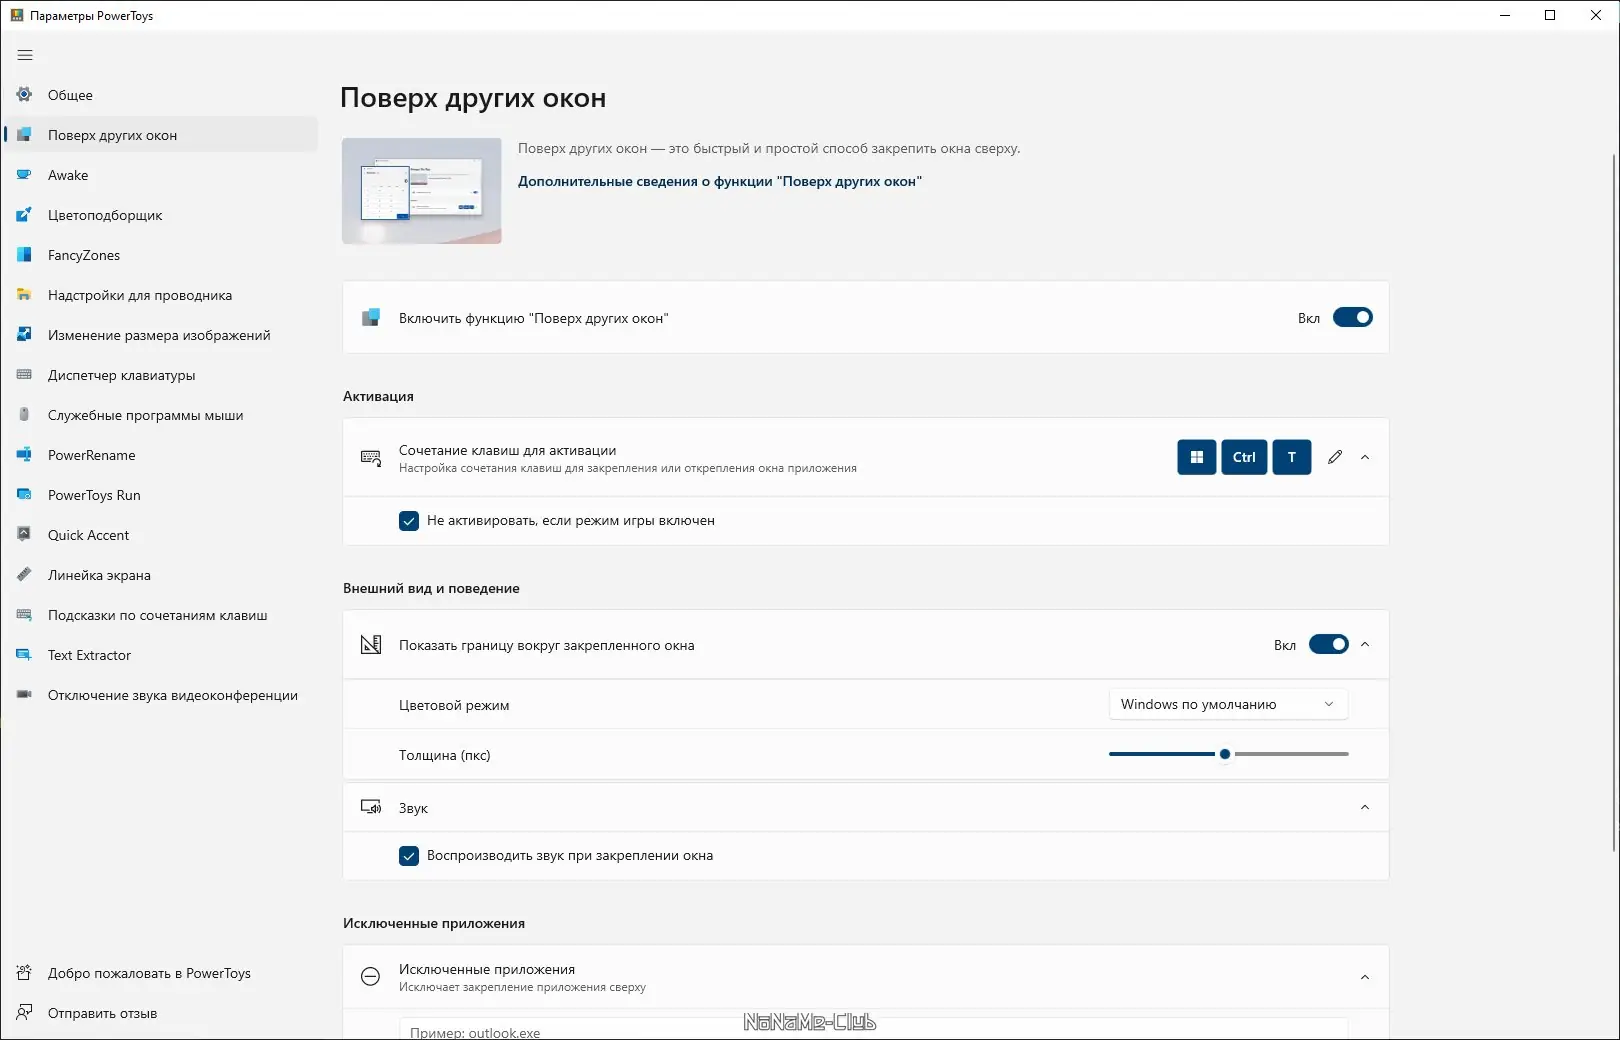
Task: Open the Цветовой режим dropdown
Action: [1227, 704]
